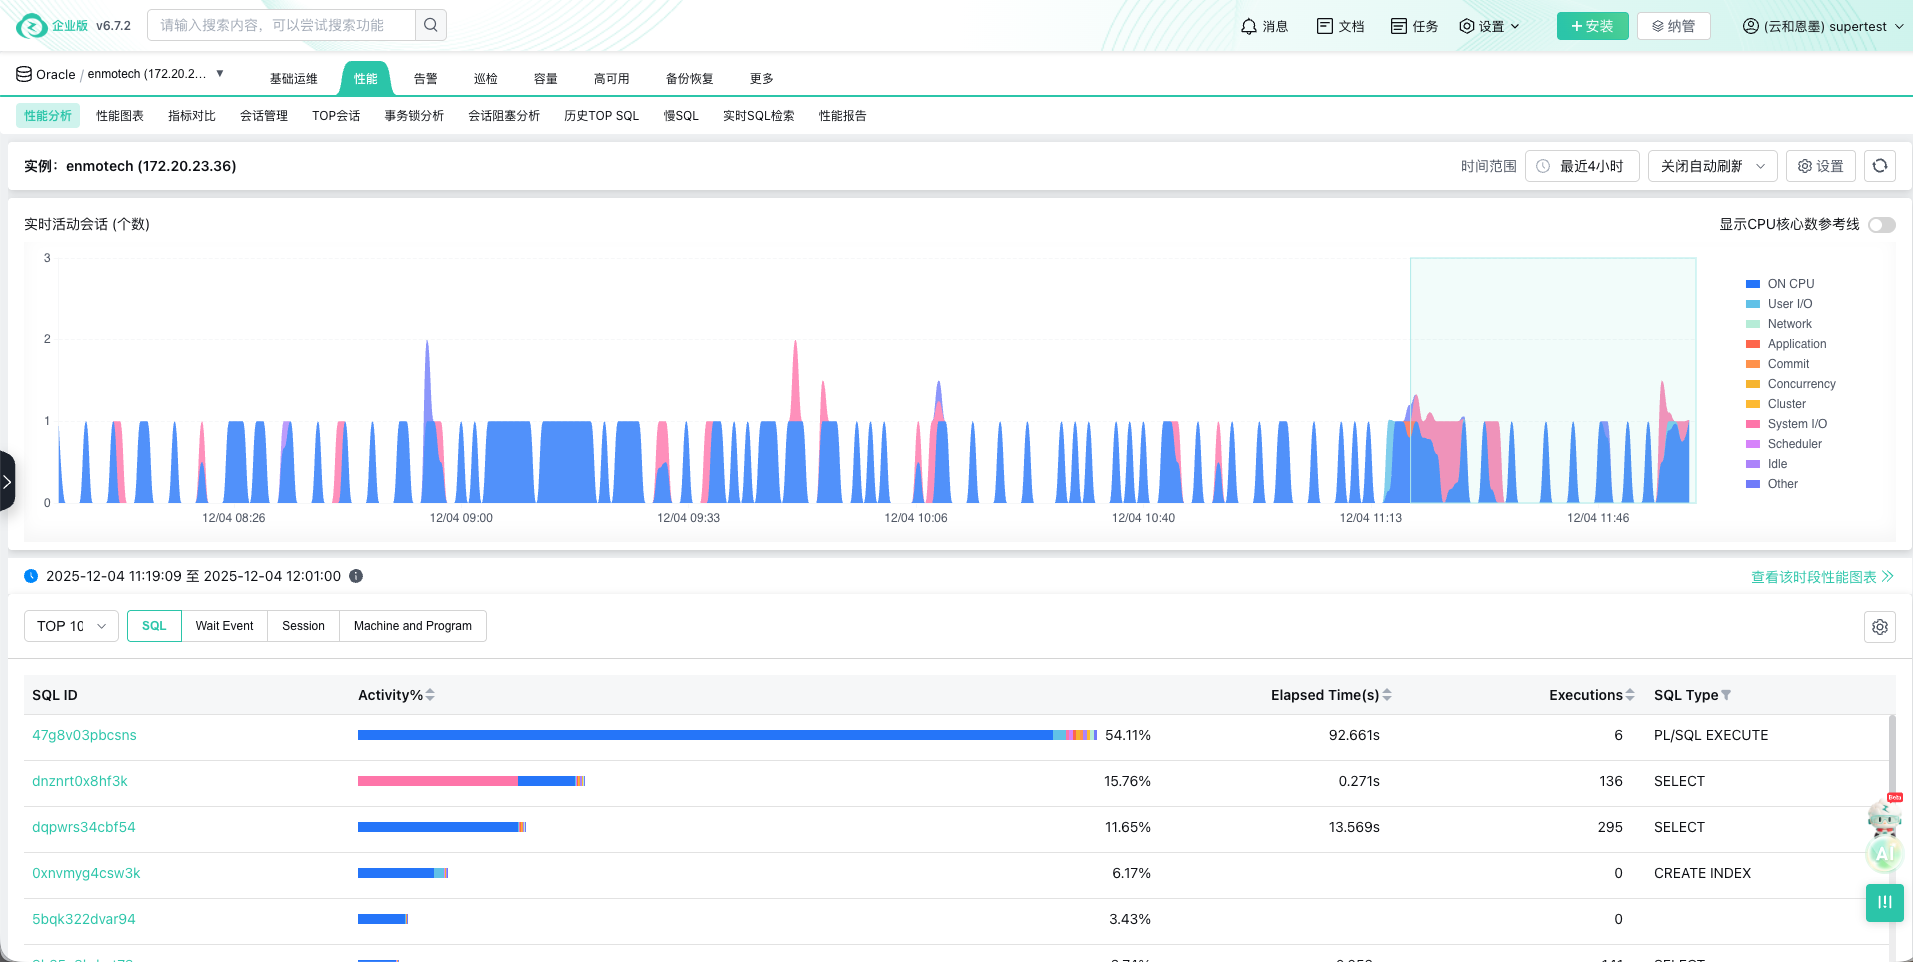View the 任务 task list
Viewport: 1913px width, 962px height.
tap(1412, 26)
